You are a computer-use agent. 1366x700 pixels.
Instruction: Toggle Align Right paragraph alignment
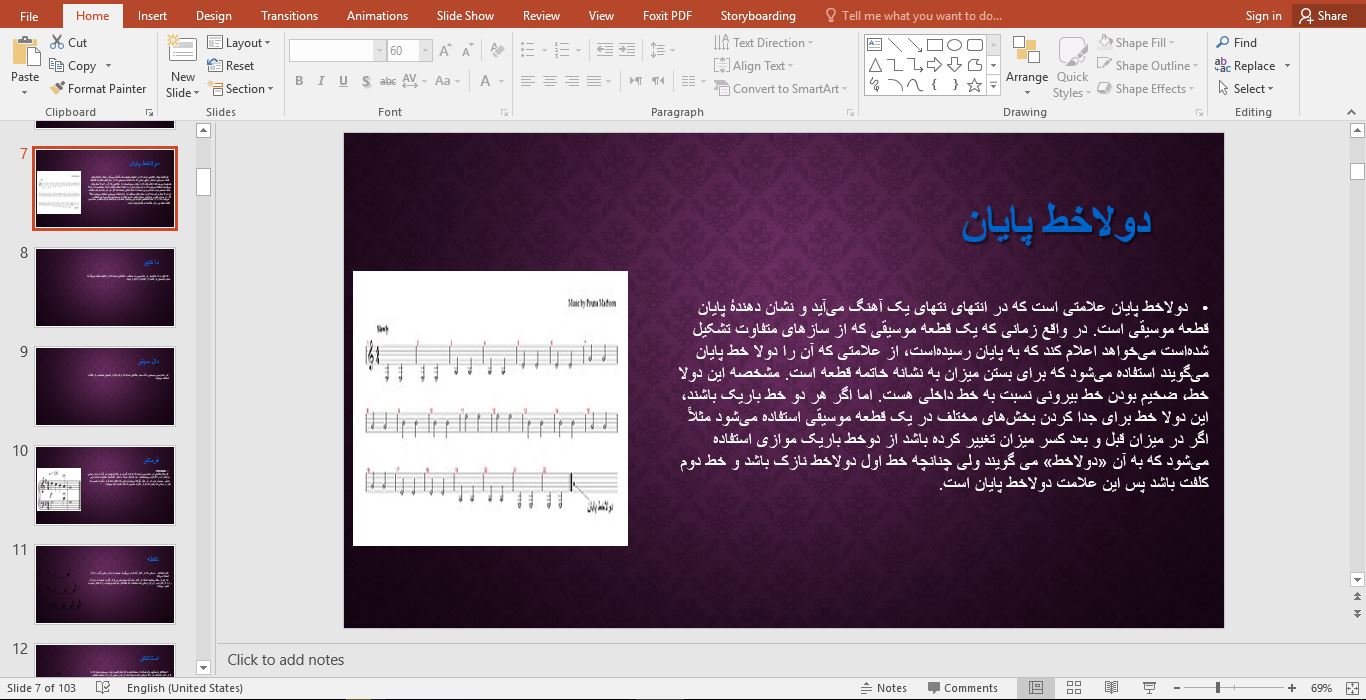(572, 81)
